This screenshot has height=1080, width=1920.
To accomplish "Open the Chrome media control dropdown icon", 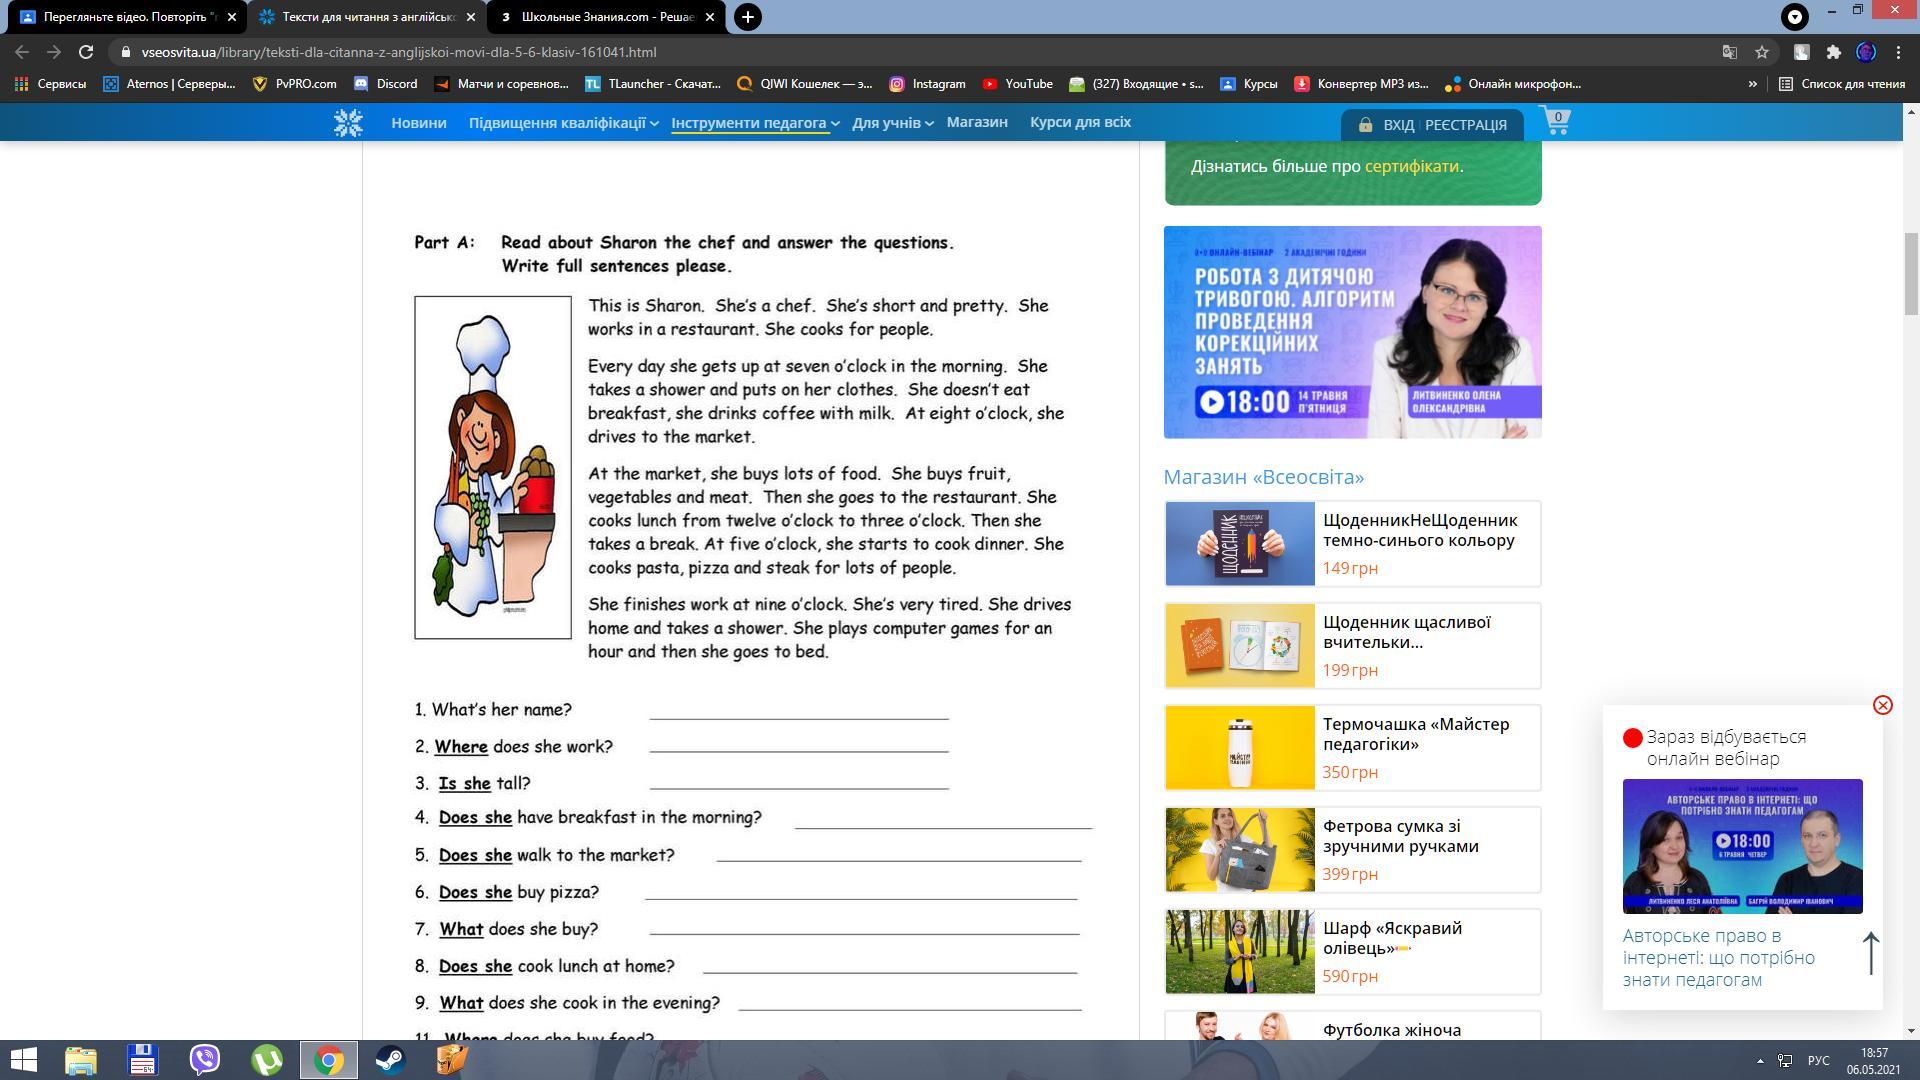I will (x=1795, y=17).
